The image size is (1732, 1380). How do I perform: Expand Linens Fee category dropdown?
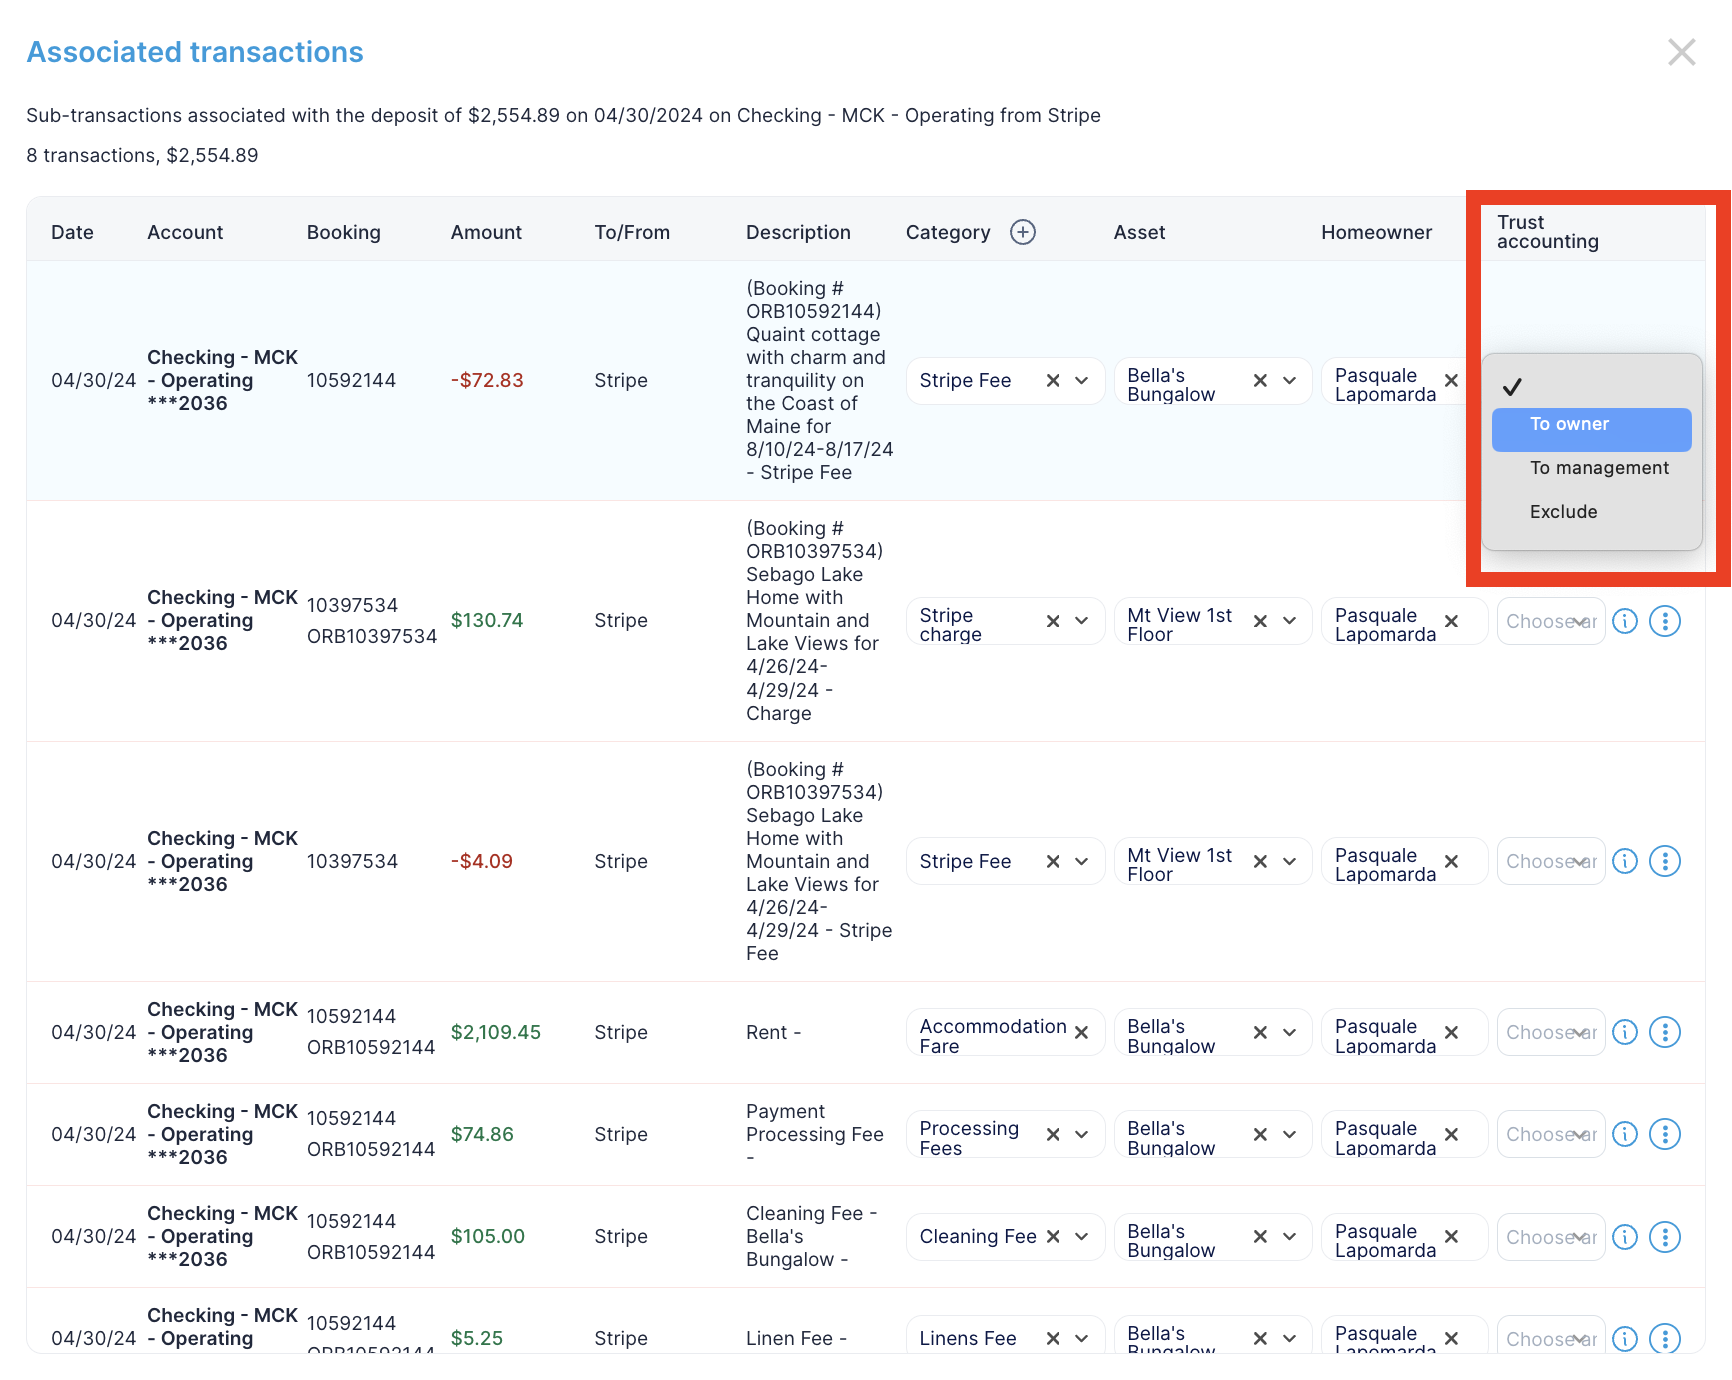(1082, 1338)
